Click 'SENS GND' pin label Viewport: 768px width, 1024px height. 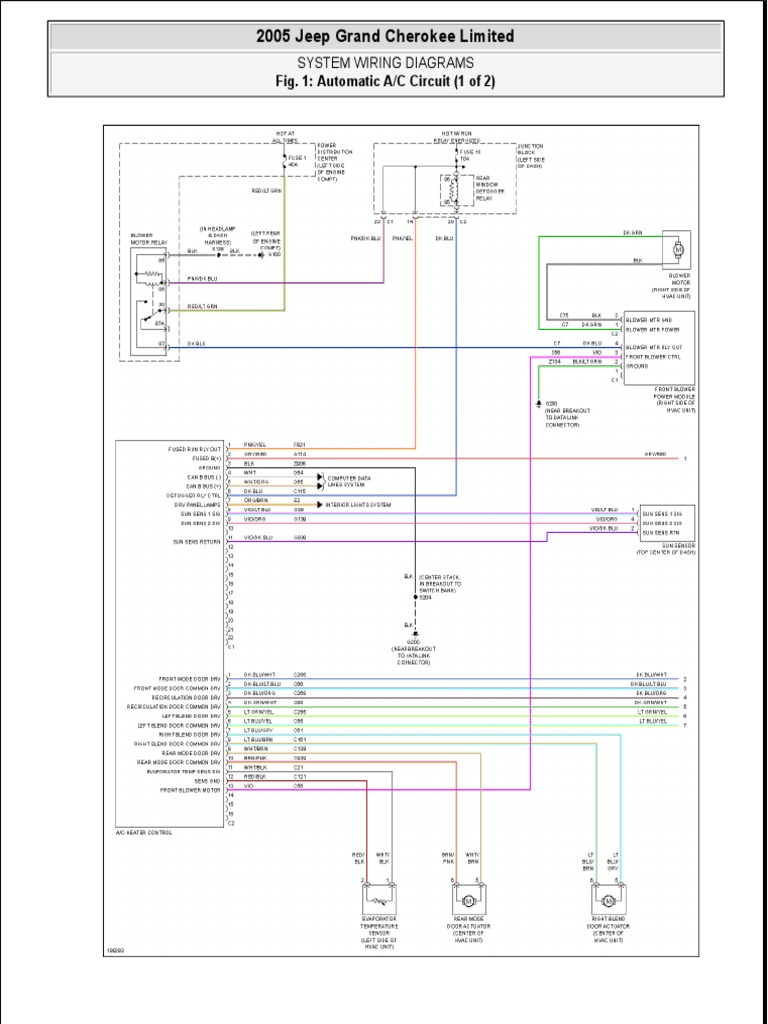(208, 780)
